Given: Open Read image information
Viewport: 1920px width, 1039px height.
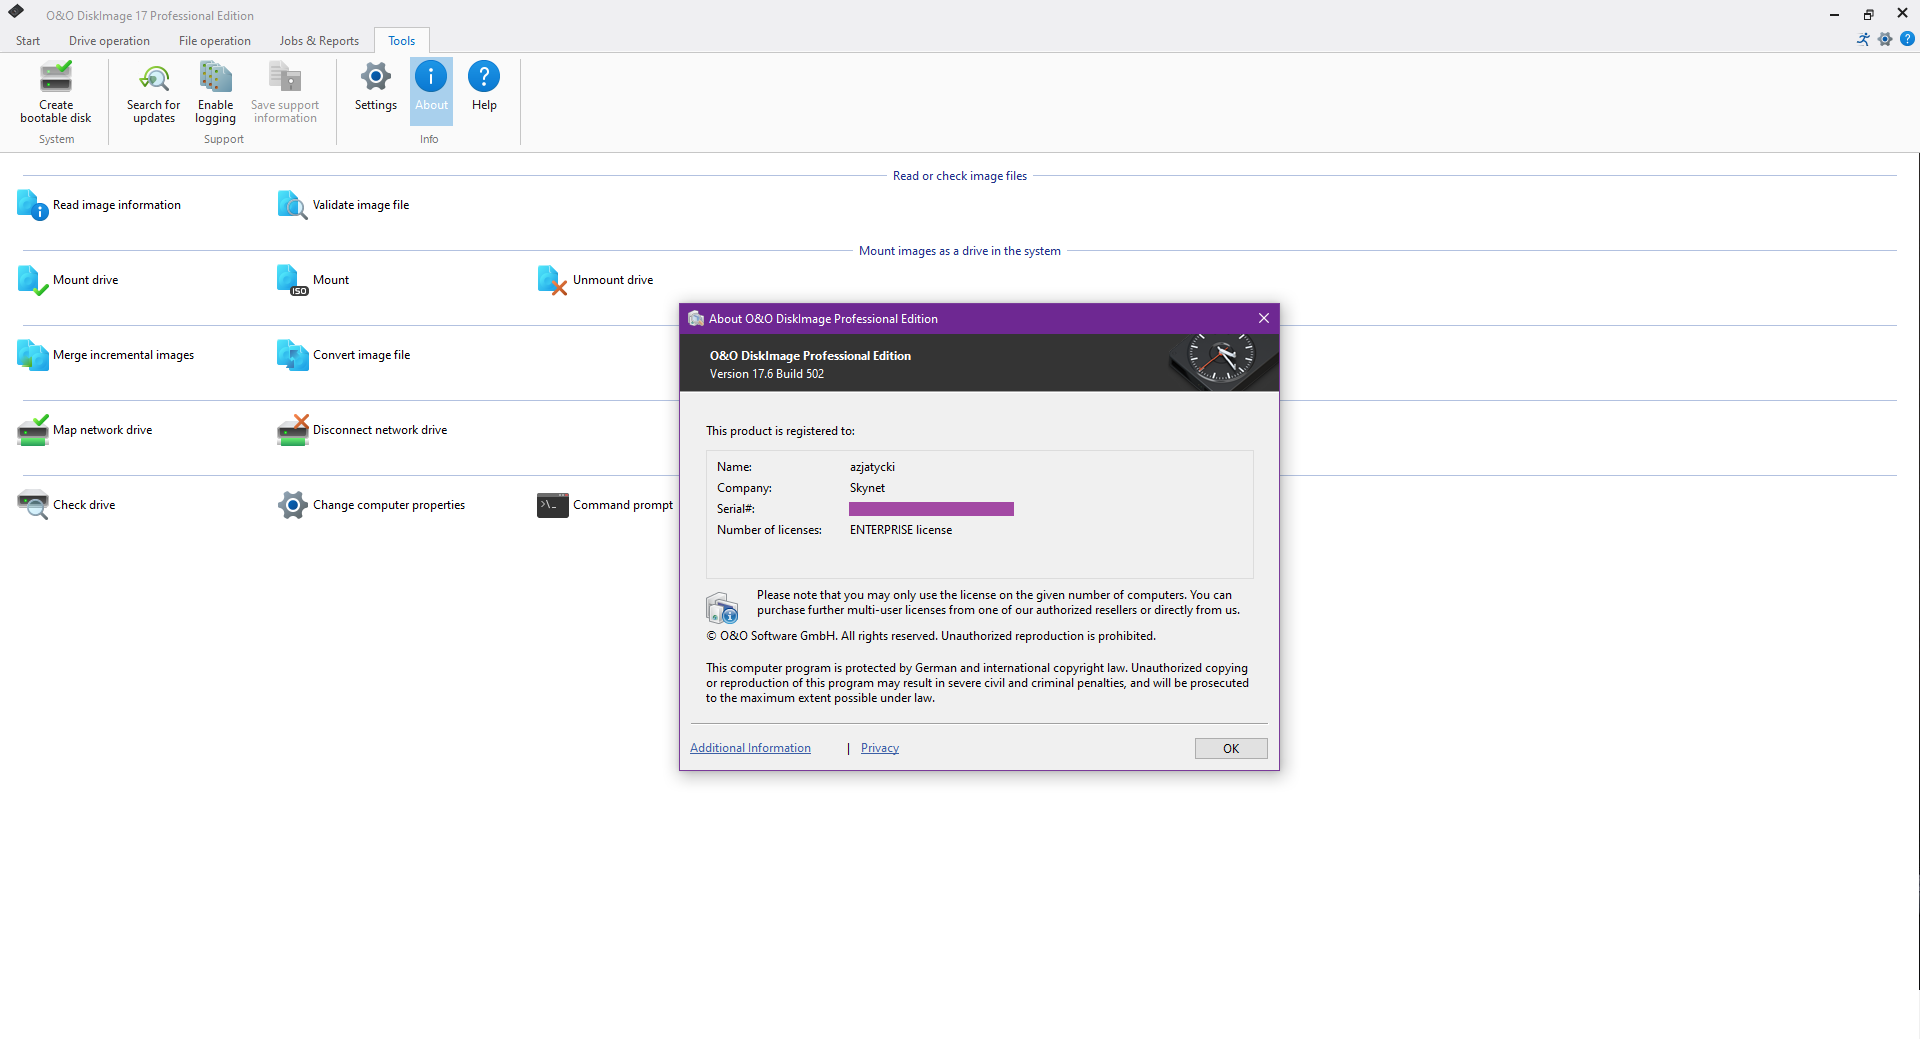Looking at the screenshot, I should coord(99,205).
